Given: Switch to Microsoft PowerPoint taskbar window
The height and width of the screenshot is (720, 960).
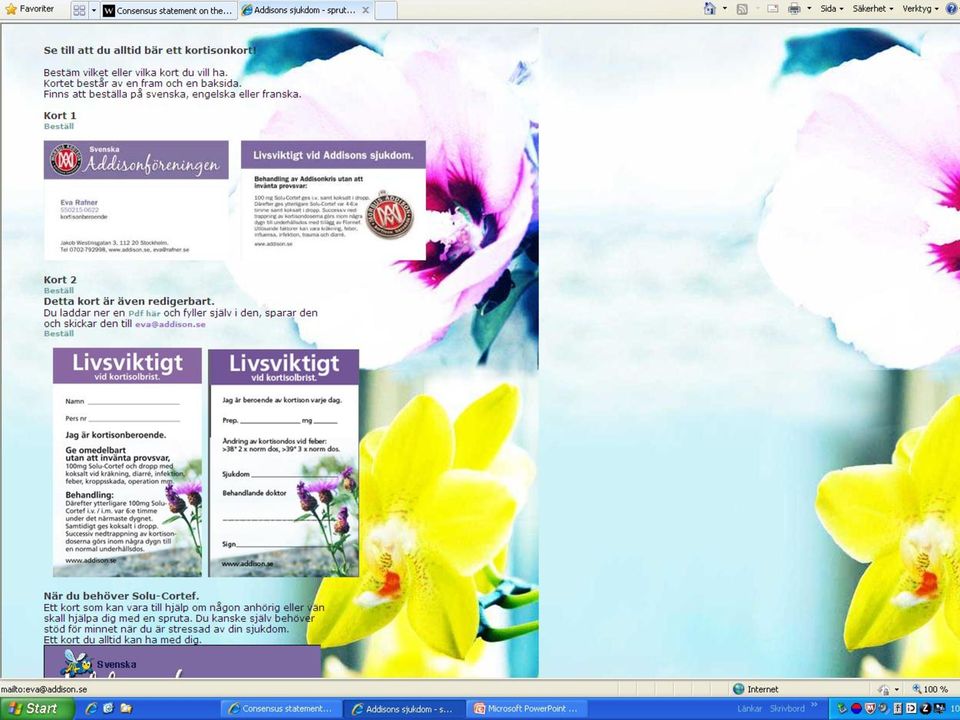Looking at the screenshot, I should [528, 709].
